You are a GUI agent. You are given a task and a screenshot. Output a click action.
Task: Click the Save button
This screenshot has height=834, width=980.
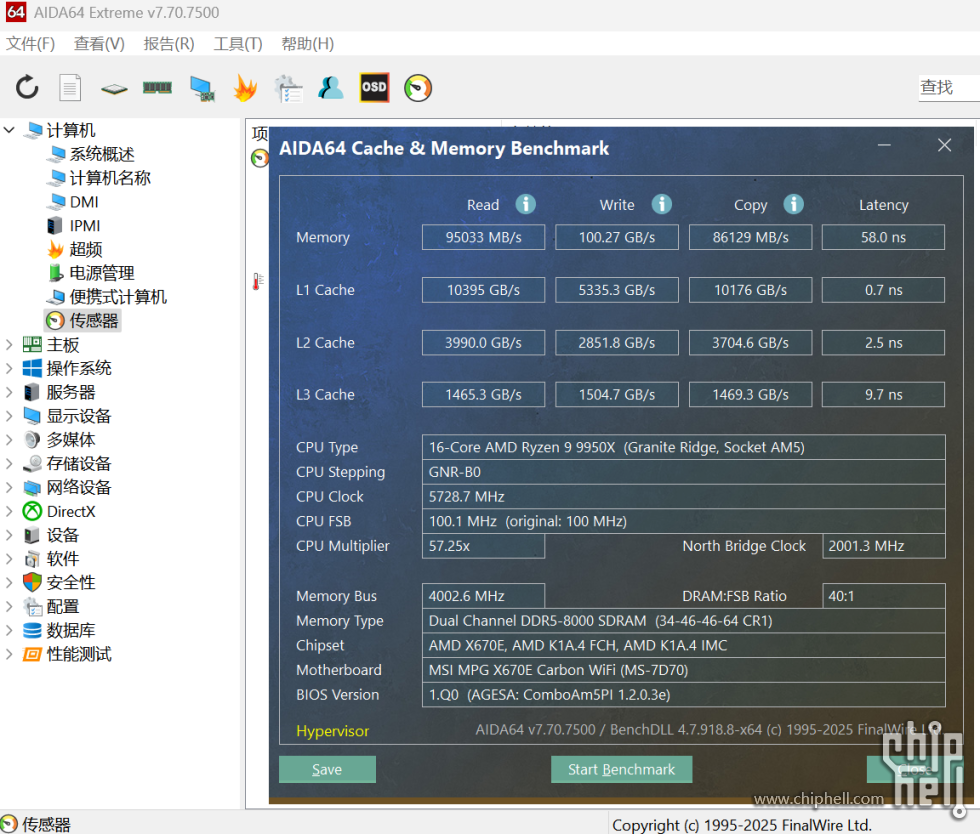(327, 769)
